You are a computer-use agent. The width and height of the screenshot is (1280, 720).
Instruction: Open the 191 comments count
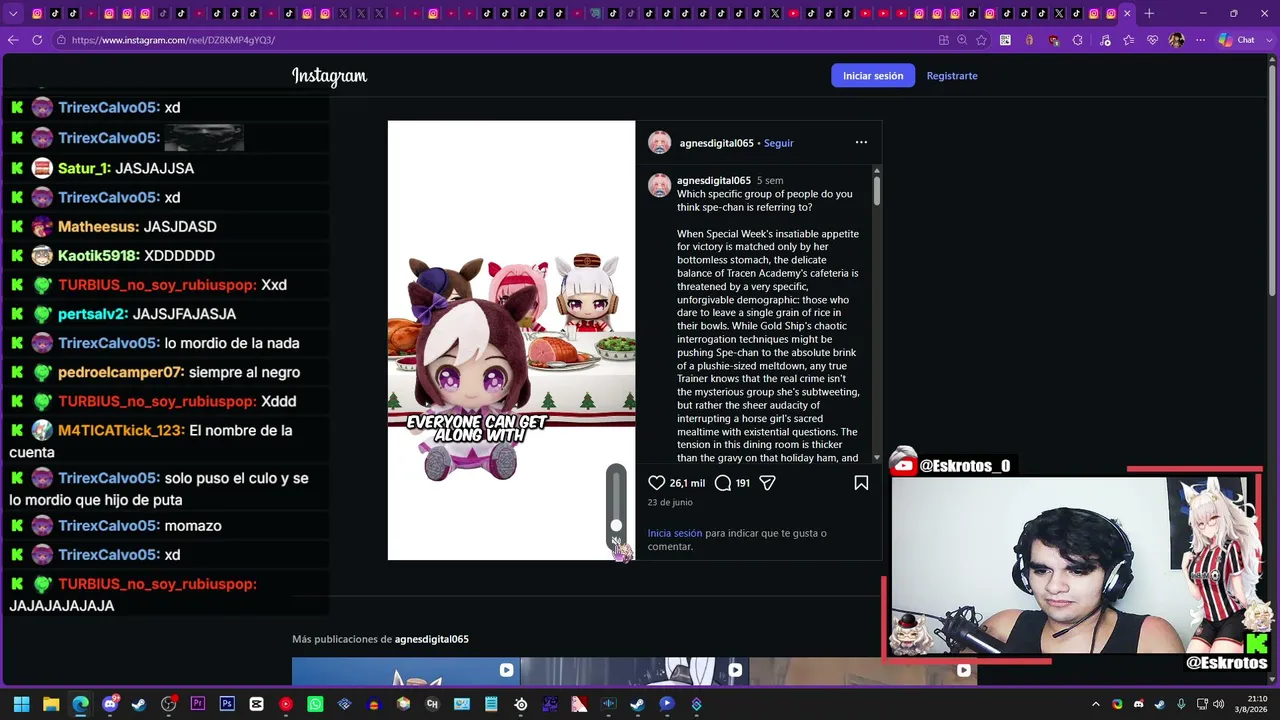tap(743, 483)
